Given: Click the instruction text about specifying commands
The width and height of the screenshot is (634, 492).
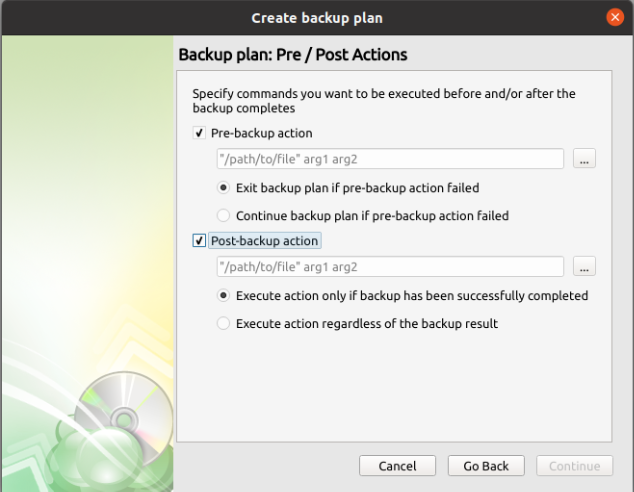Looking at the screenshot, I should tap(383, 100).
